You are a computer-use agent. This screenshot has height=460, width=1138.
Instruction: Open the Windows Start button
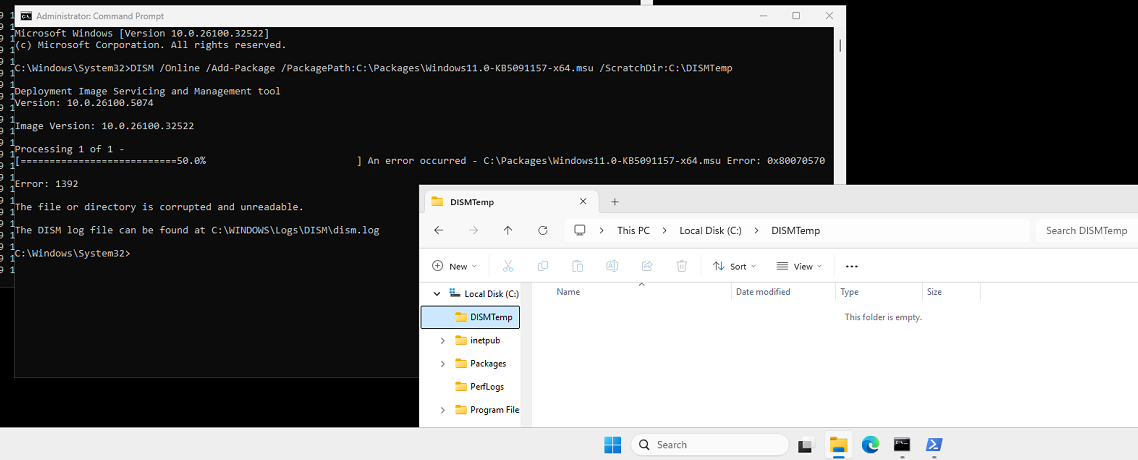(613, 445)
